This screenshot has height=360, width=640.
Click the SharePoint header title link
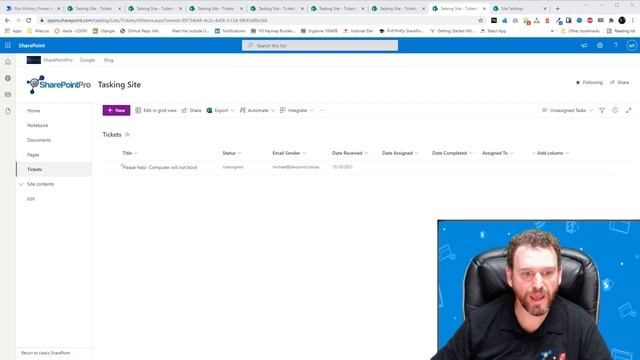(x=31, y=45)
